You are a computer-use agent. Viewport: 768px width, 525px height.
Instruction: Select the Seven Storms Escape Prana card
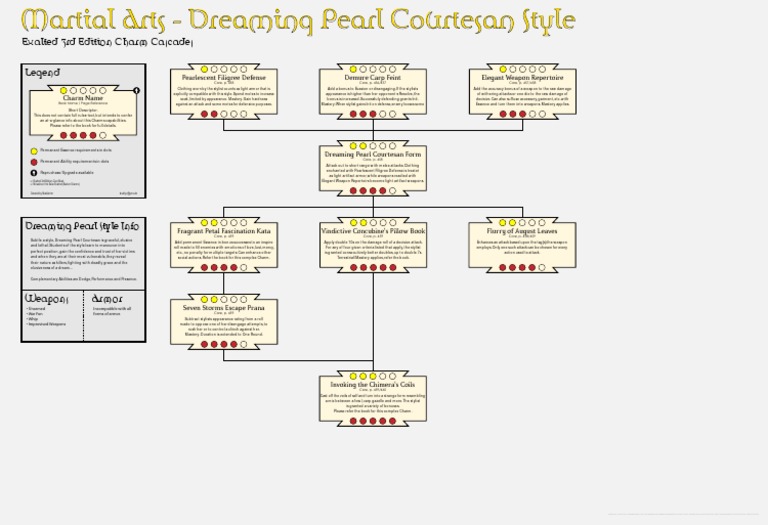224,322
